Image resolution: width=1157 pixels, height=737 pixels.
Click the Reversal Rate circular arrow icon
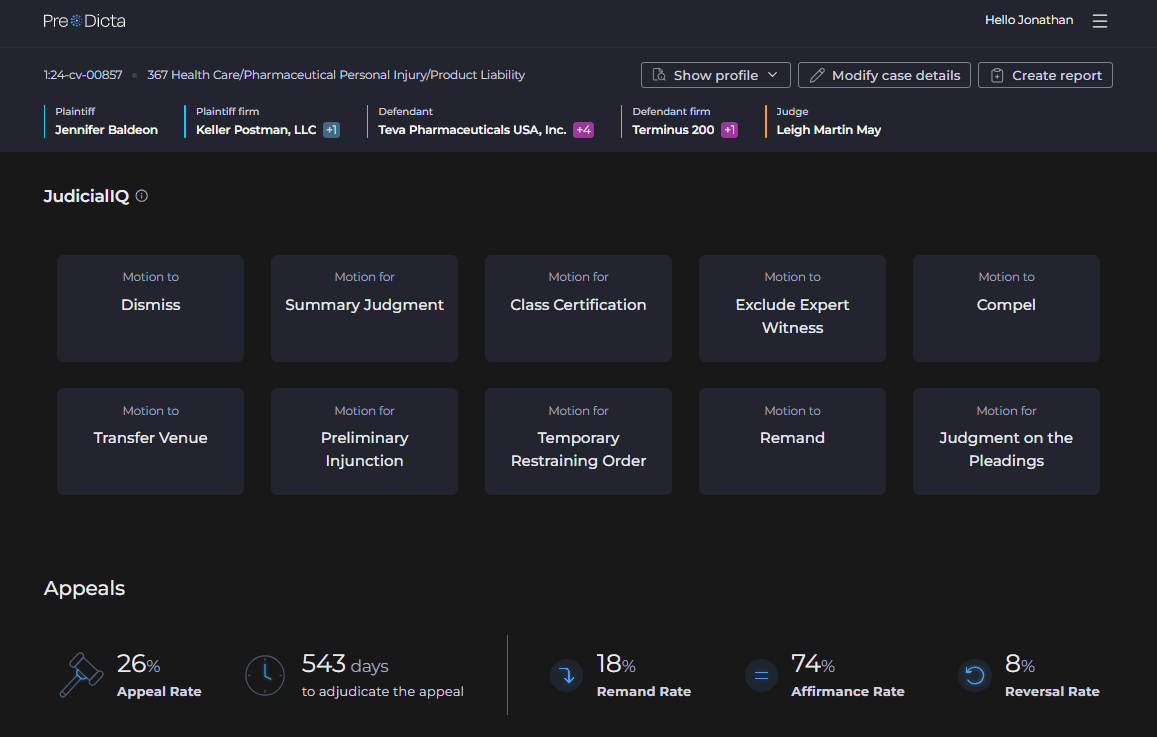[x=974, y=676]
